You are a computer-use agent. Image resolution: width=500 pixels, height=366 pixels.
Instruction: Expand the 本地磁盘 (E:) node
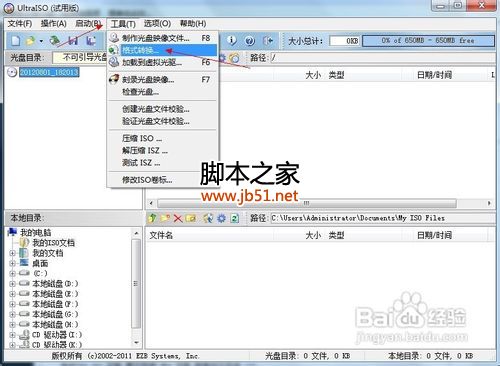pyautogui.click(x=12, y=294)
